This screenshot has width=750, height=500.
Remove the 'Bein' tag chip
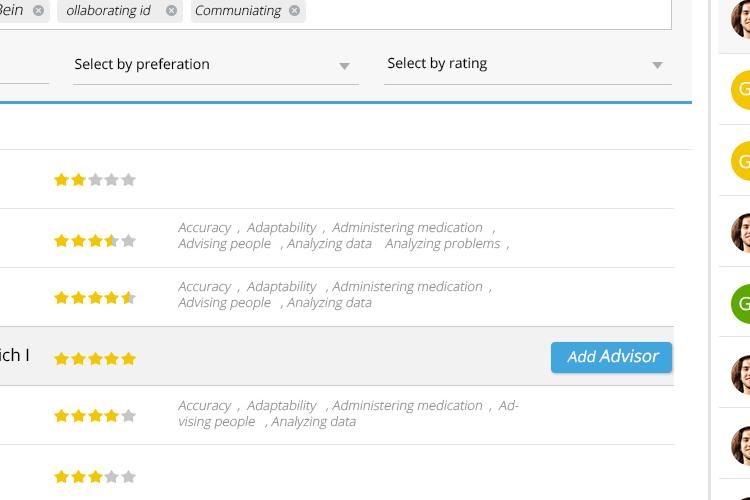[38, 10]
